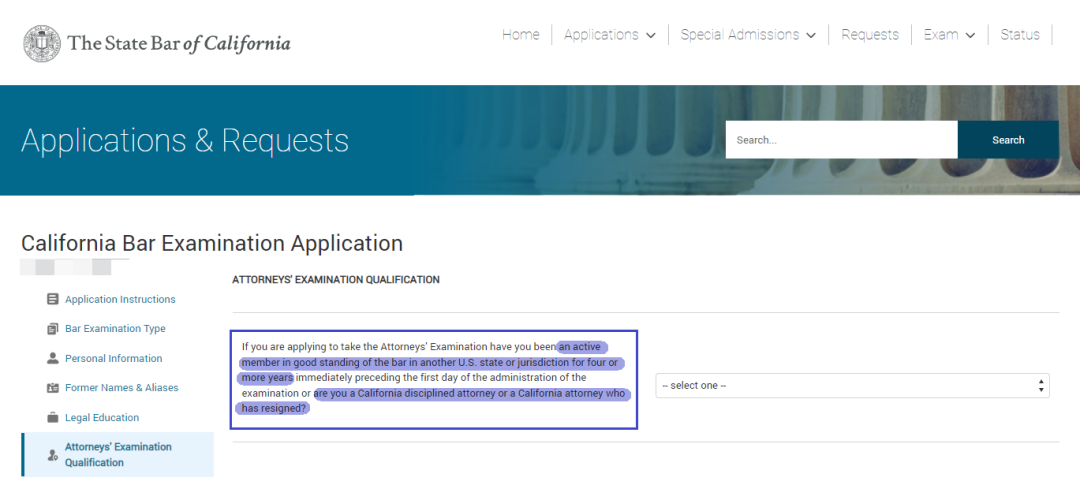
Task: Click the Legal Education briefcase icon
Action: click(x=52, y=417)
